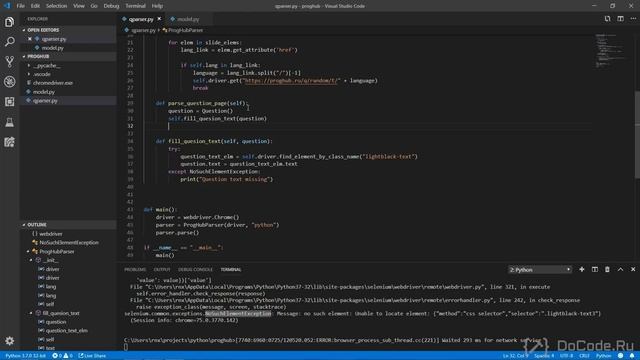Click the ProgHubParser breadcrumb
The height and width of the screenshot is (360, 640).
(185, 30)
